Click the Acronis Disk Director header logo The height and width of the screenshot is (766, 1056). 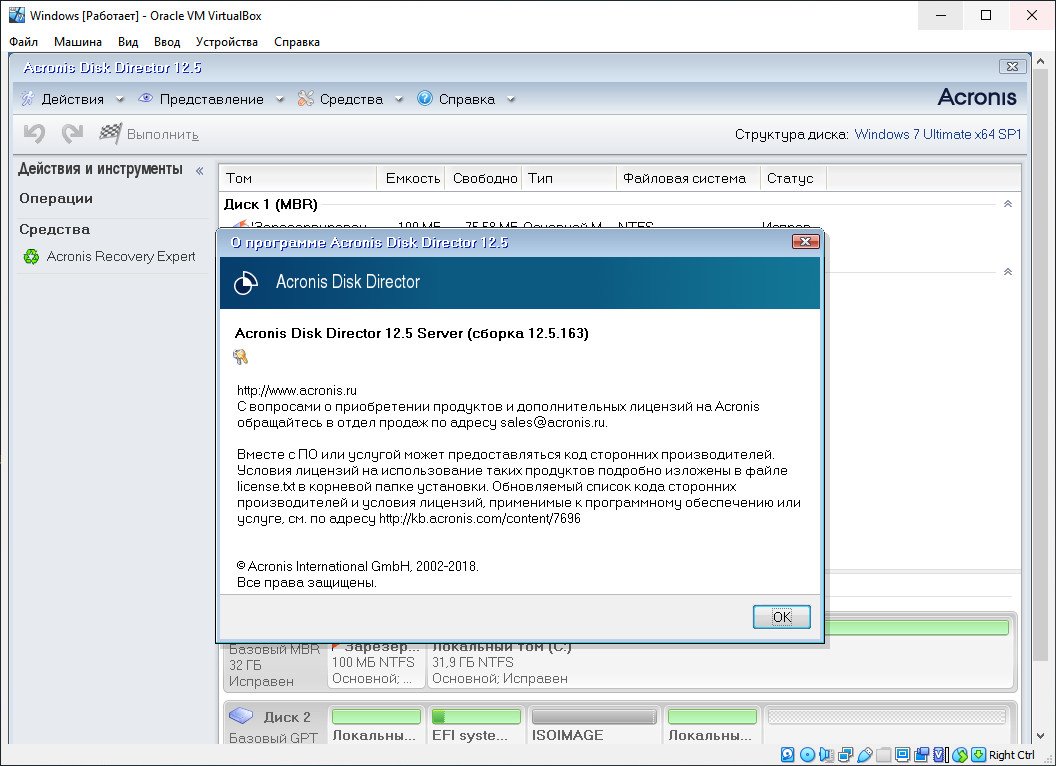(x=246, y=282)
